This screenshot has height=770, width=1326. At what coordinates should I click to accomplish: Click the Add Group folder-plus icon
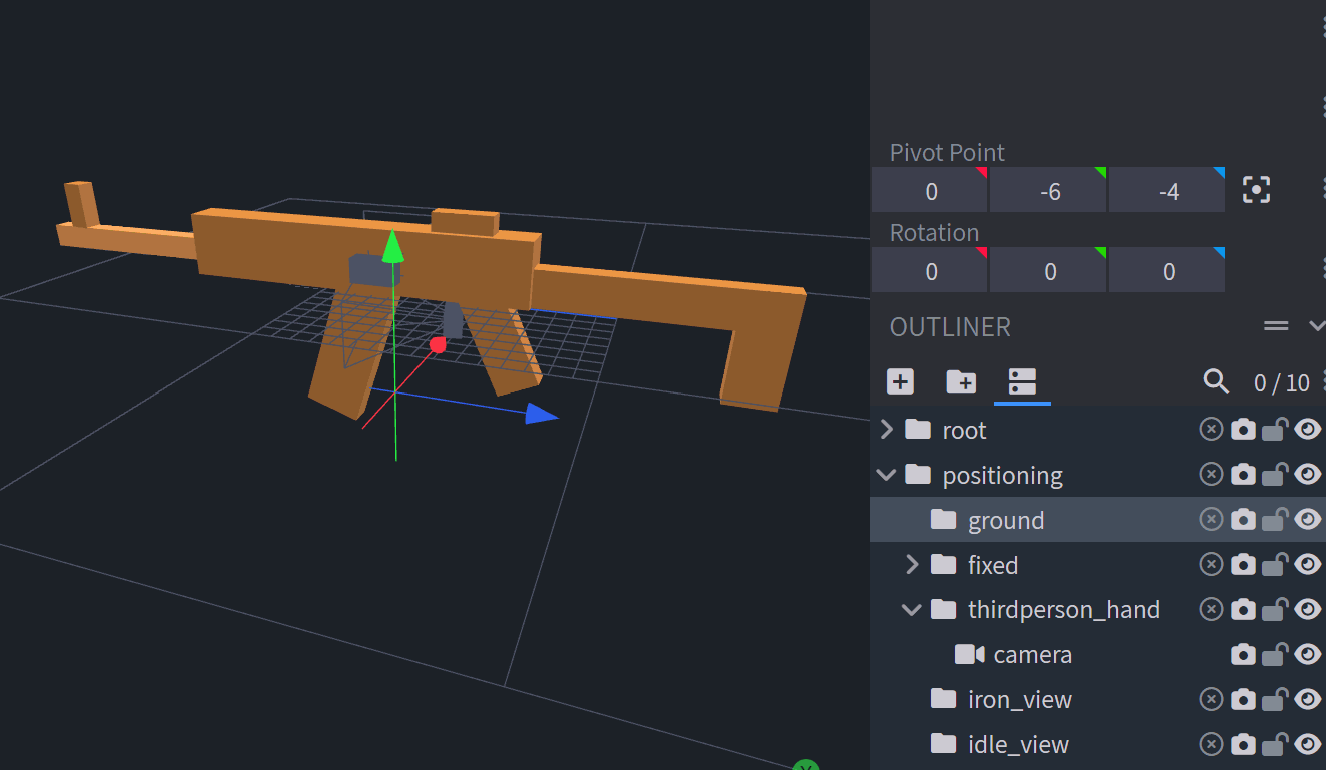(x=961, y=381)
